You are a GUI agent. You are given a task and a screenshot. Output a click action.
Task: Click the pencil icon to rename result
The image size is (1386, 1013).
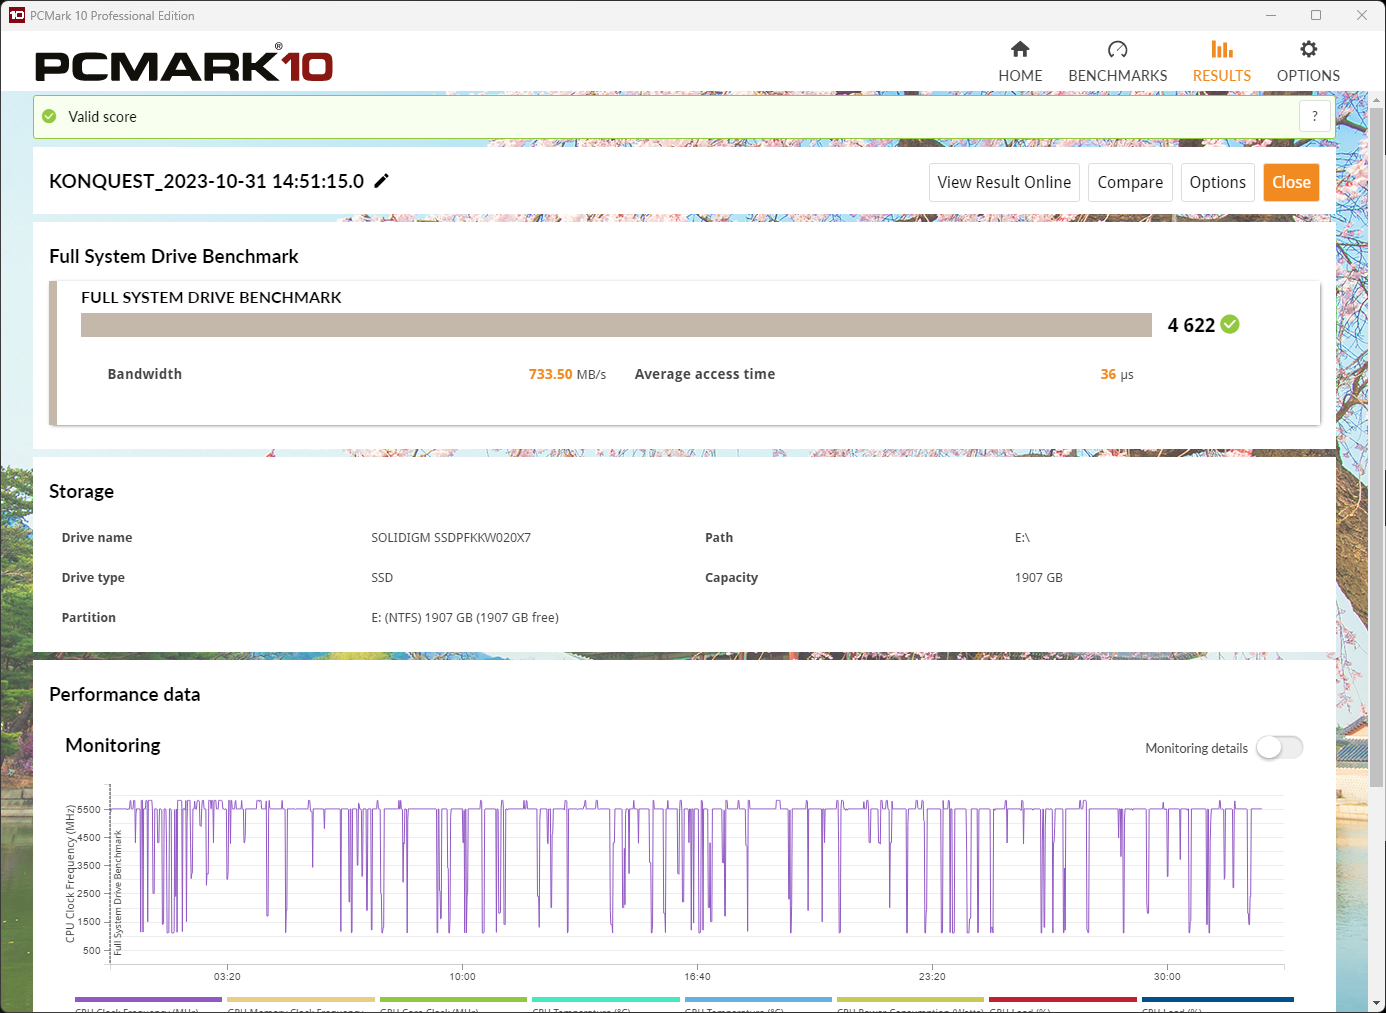[381, 181]
